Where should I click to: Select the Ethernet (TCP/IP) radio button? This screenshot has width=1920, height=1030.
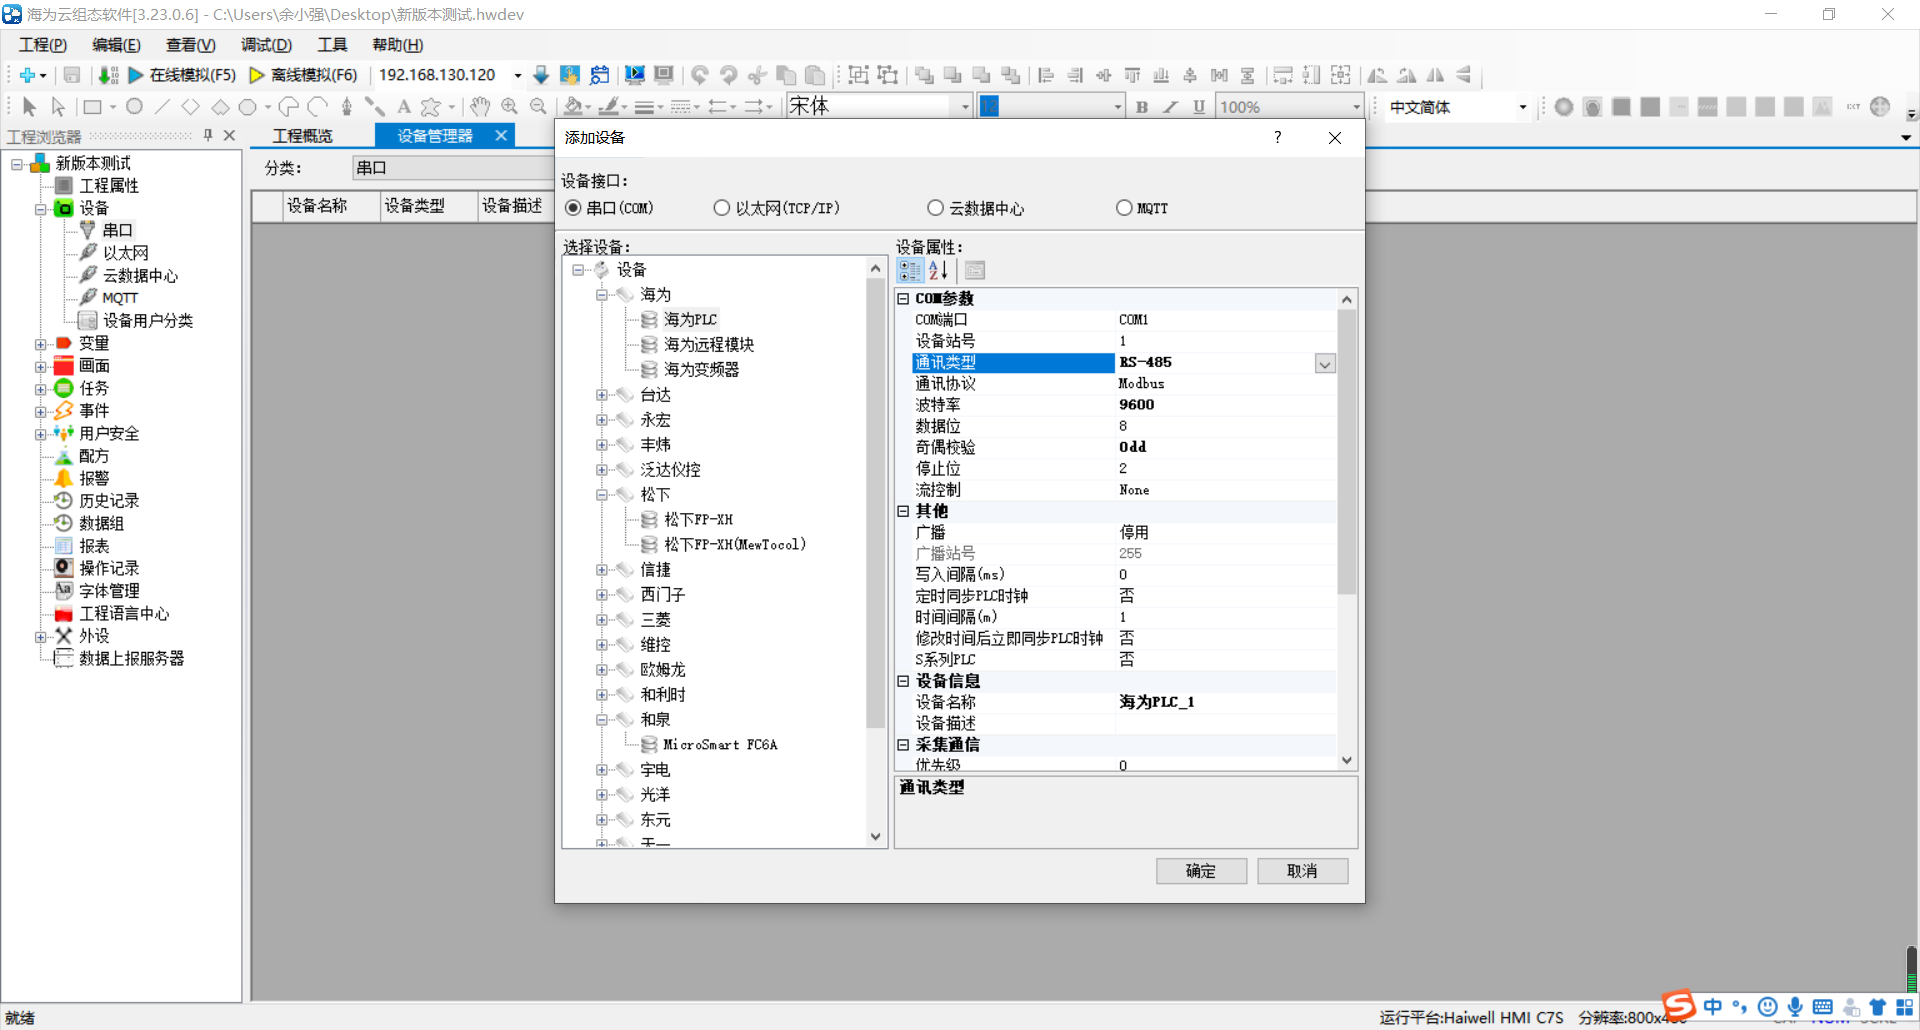pyautogui.click(x=721, y=208)
